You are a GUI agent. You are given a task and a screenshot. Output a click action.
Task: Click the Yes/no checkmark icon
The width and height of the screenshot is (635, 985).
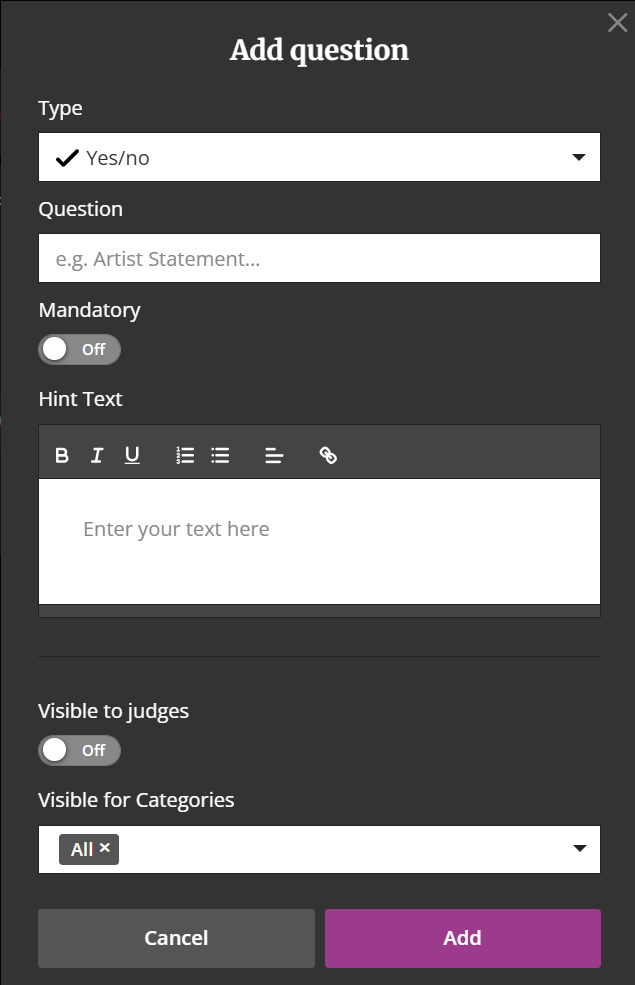click(67, 158)
